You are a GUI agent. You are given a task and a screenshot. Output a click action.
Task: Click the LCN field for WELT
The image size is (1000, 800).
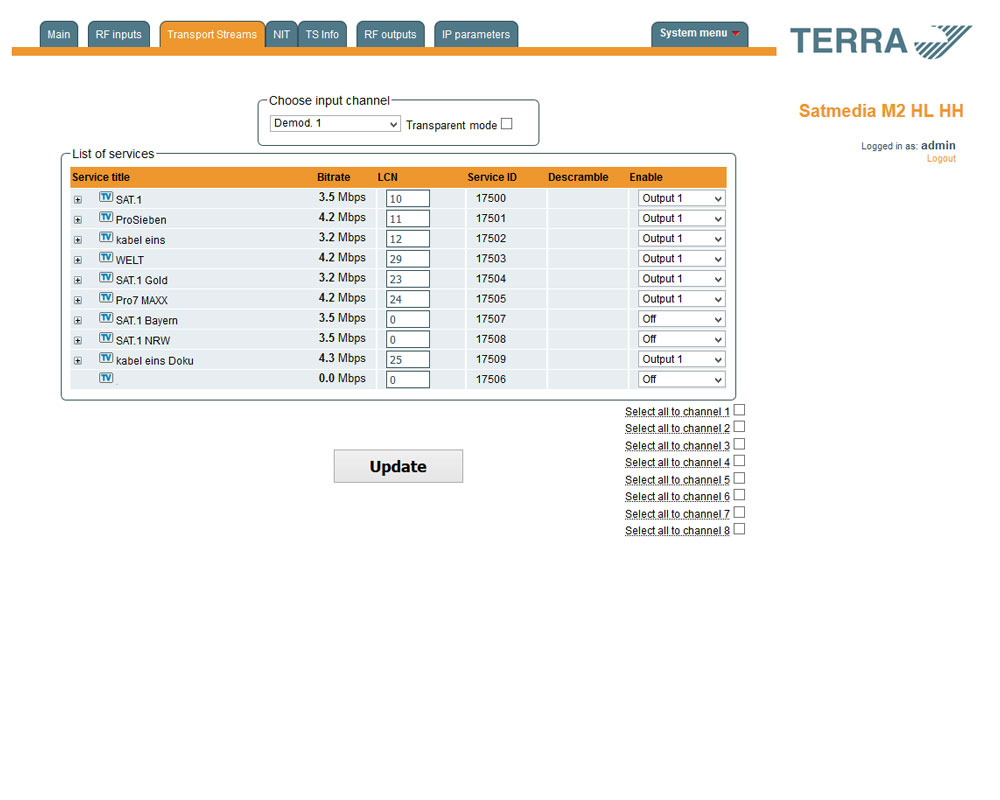(408, 259)
